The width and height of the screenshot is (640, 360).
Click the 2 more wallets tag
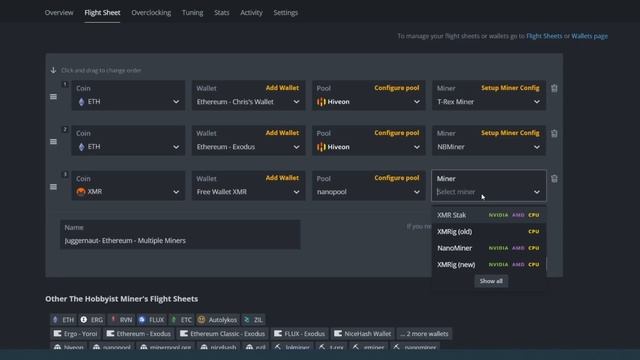pos(424,333)
